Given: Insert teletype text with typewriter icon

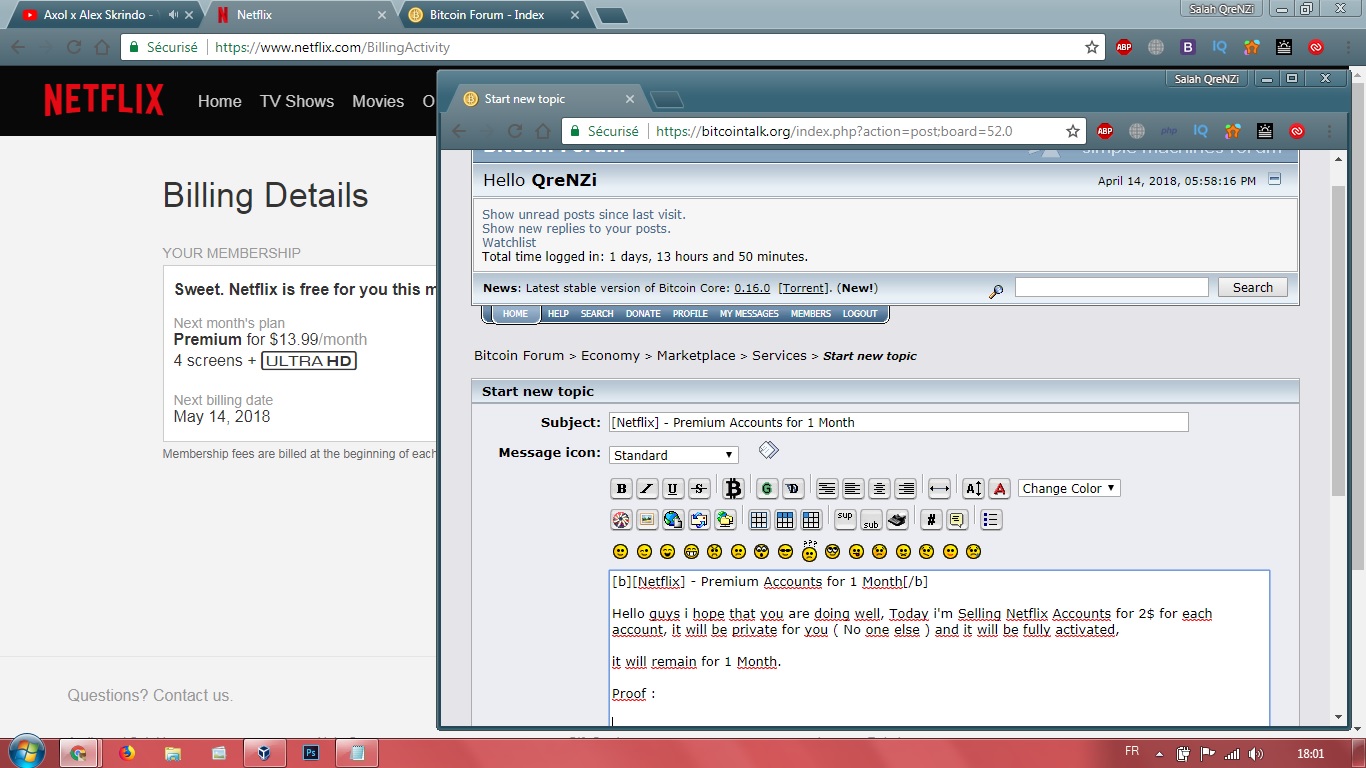Looking at the screenshot, I should point(897,520).
